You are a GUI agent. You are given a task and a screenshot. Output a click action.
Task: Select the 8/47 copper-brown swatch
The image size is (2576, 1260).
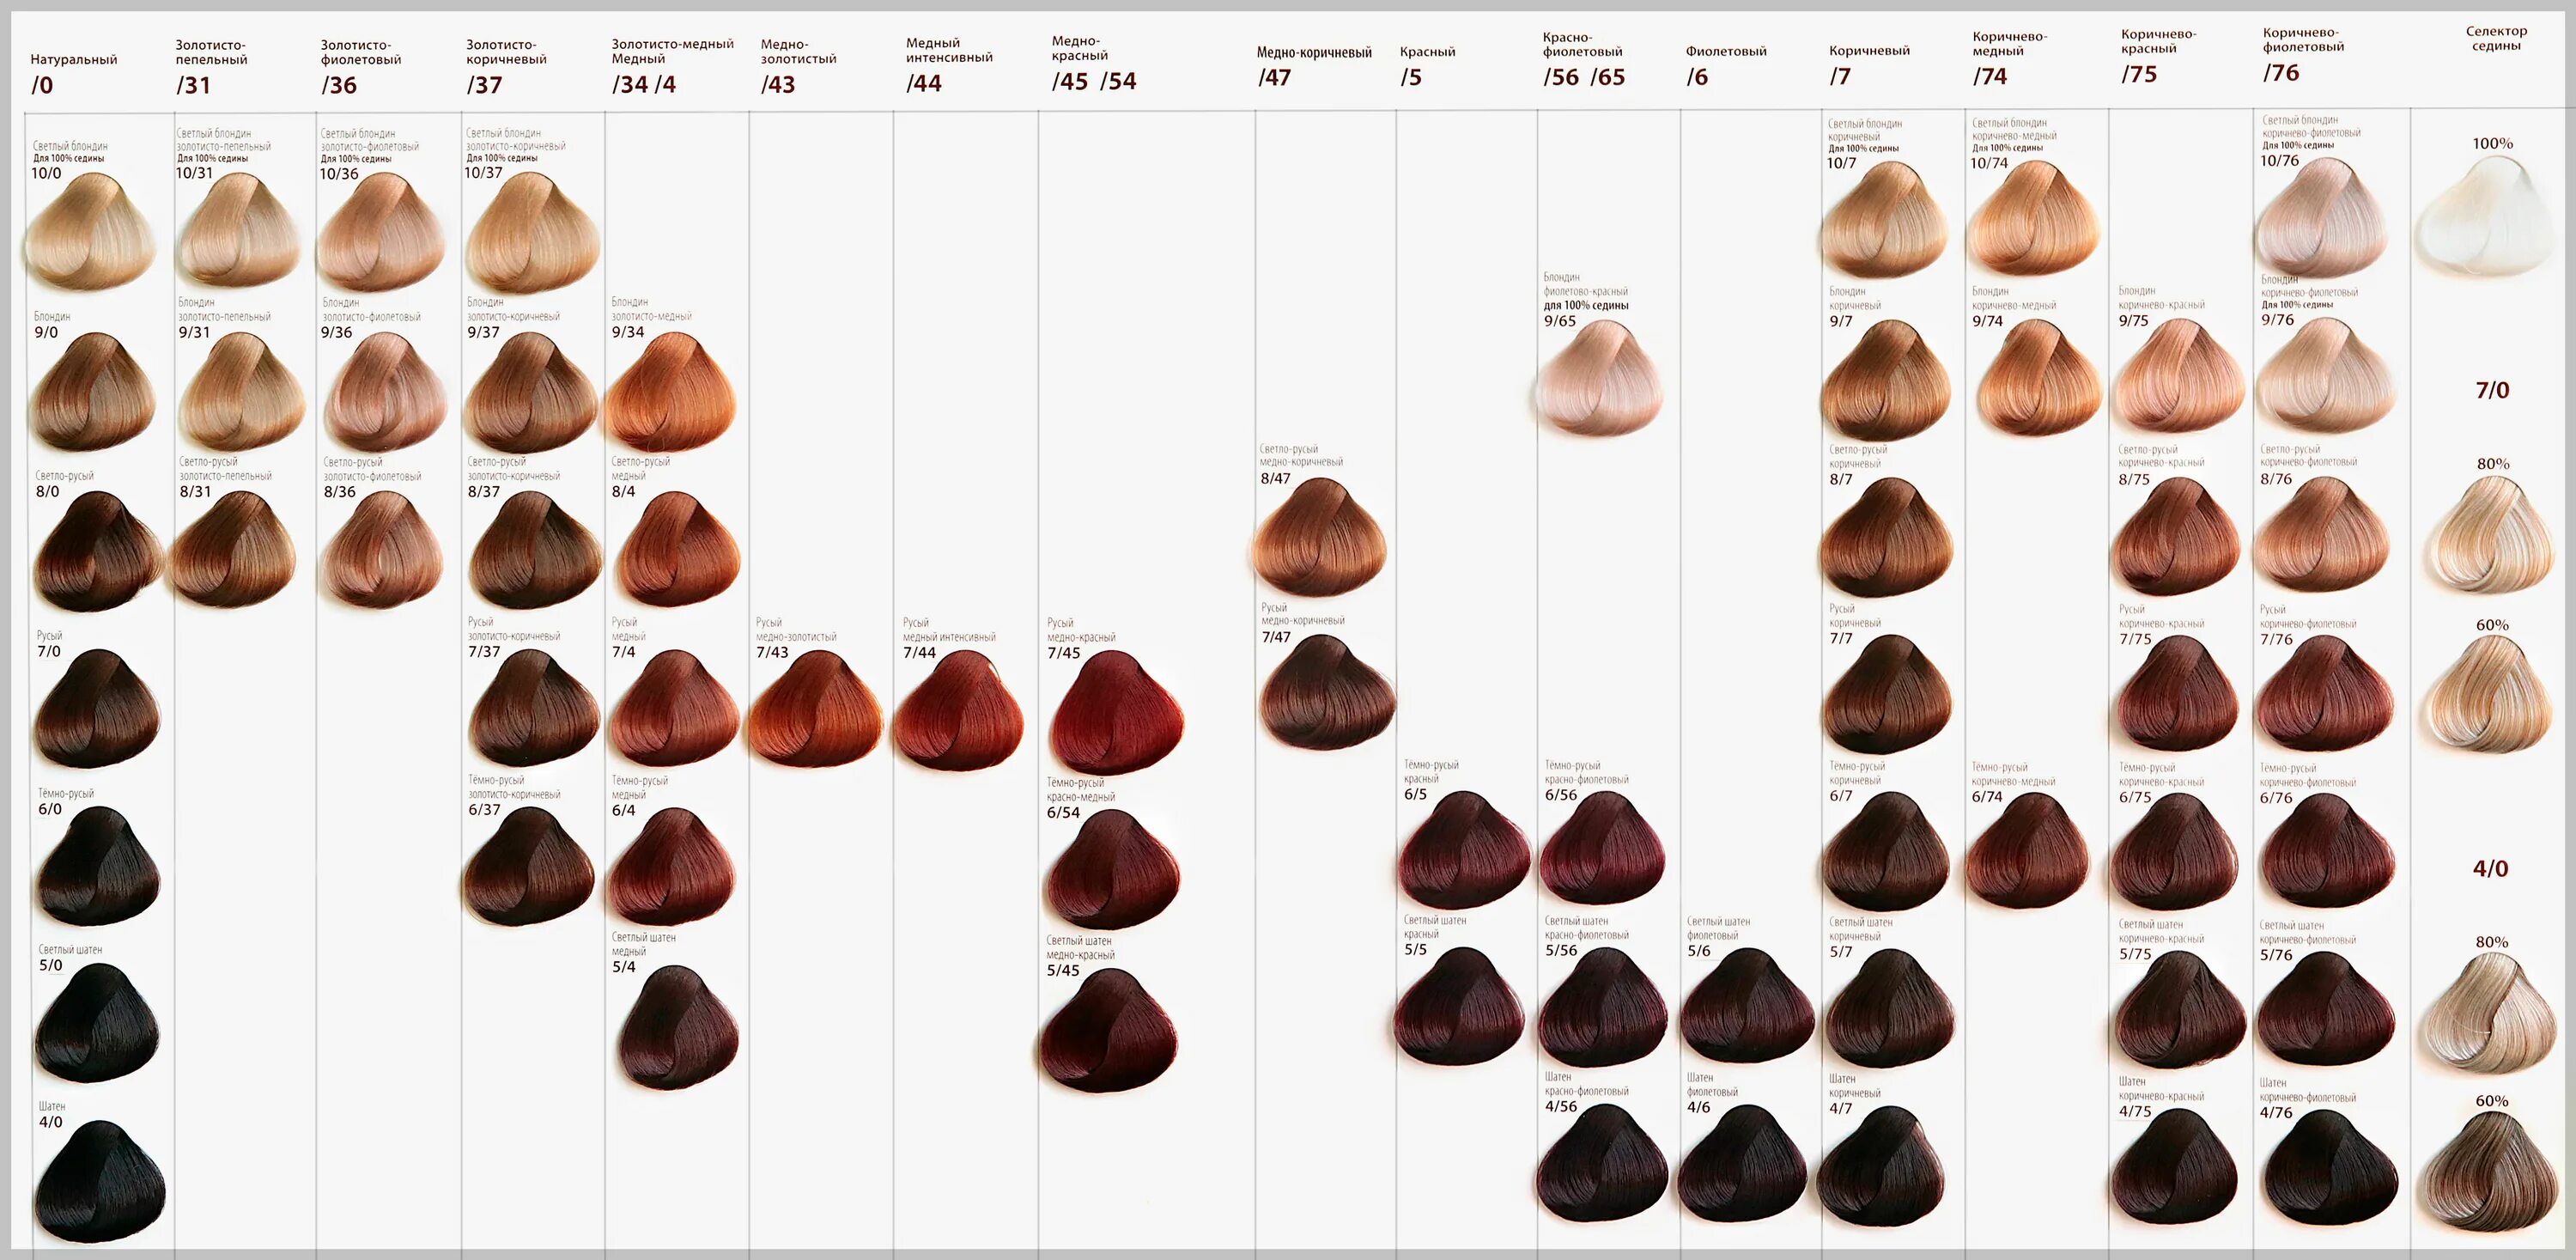tap(1319, 539)
